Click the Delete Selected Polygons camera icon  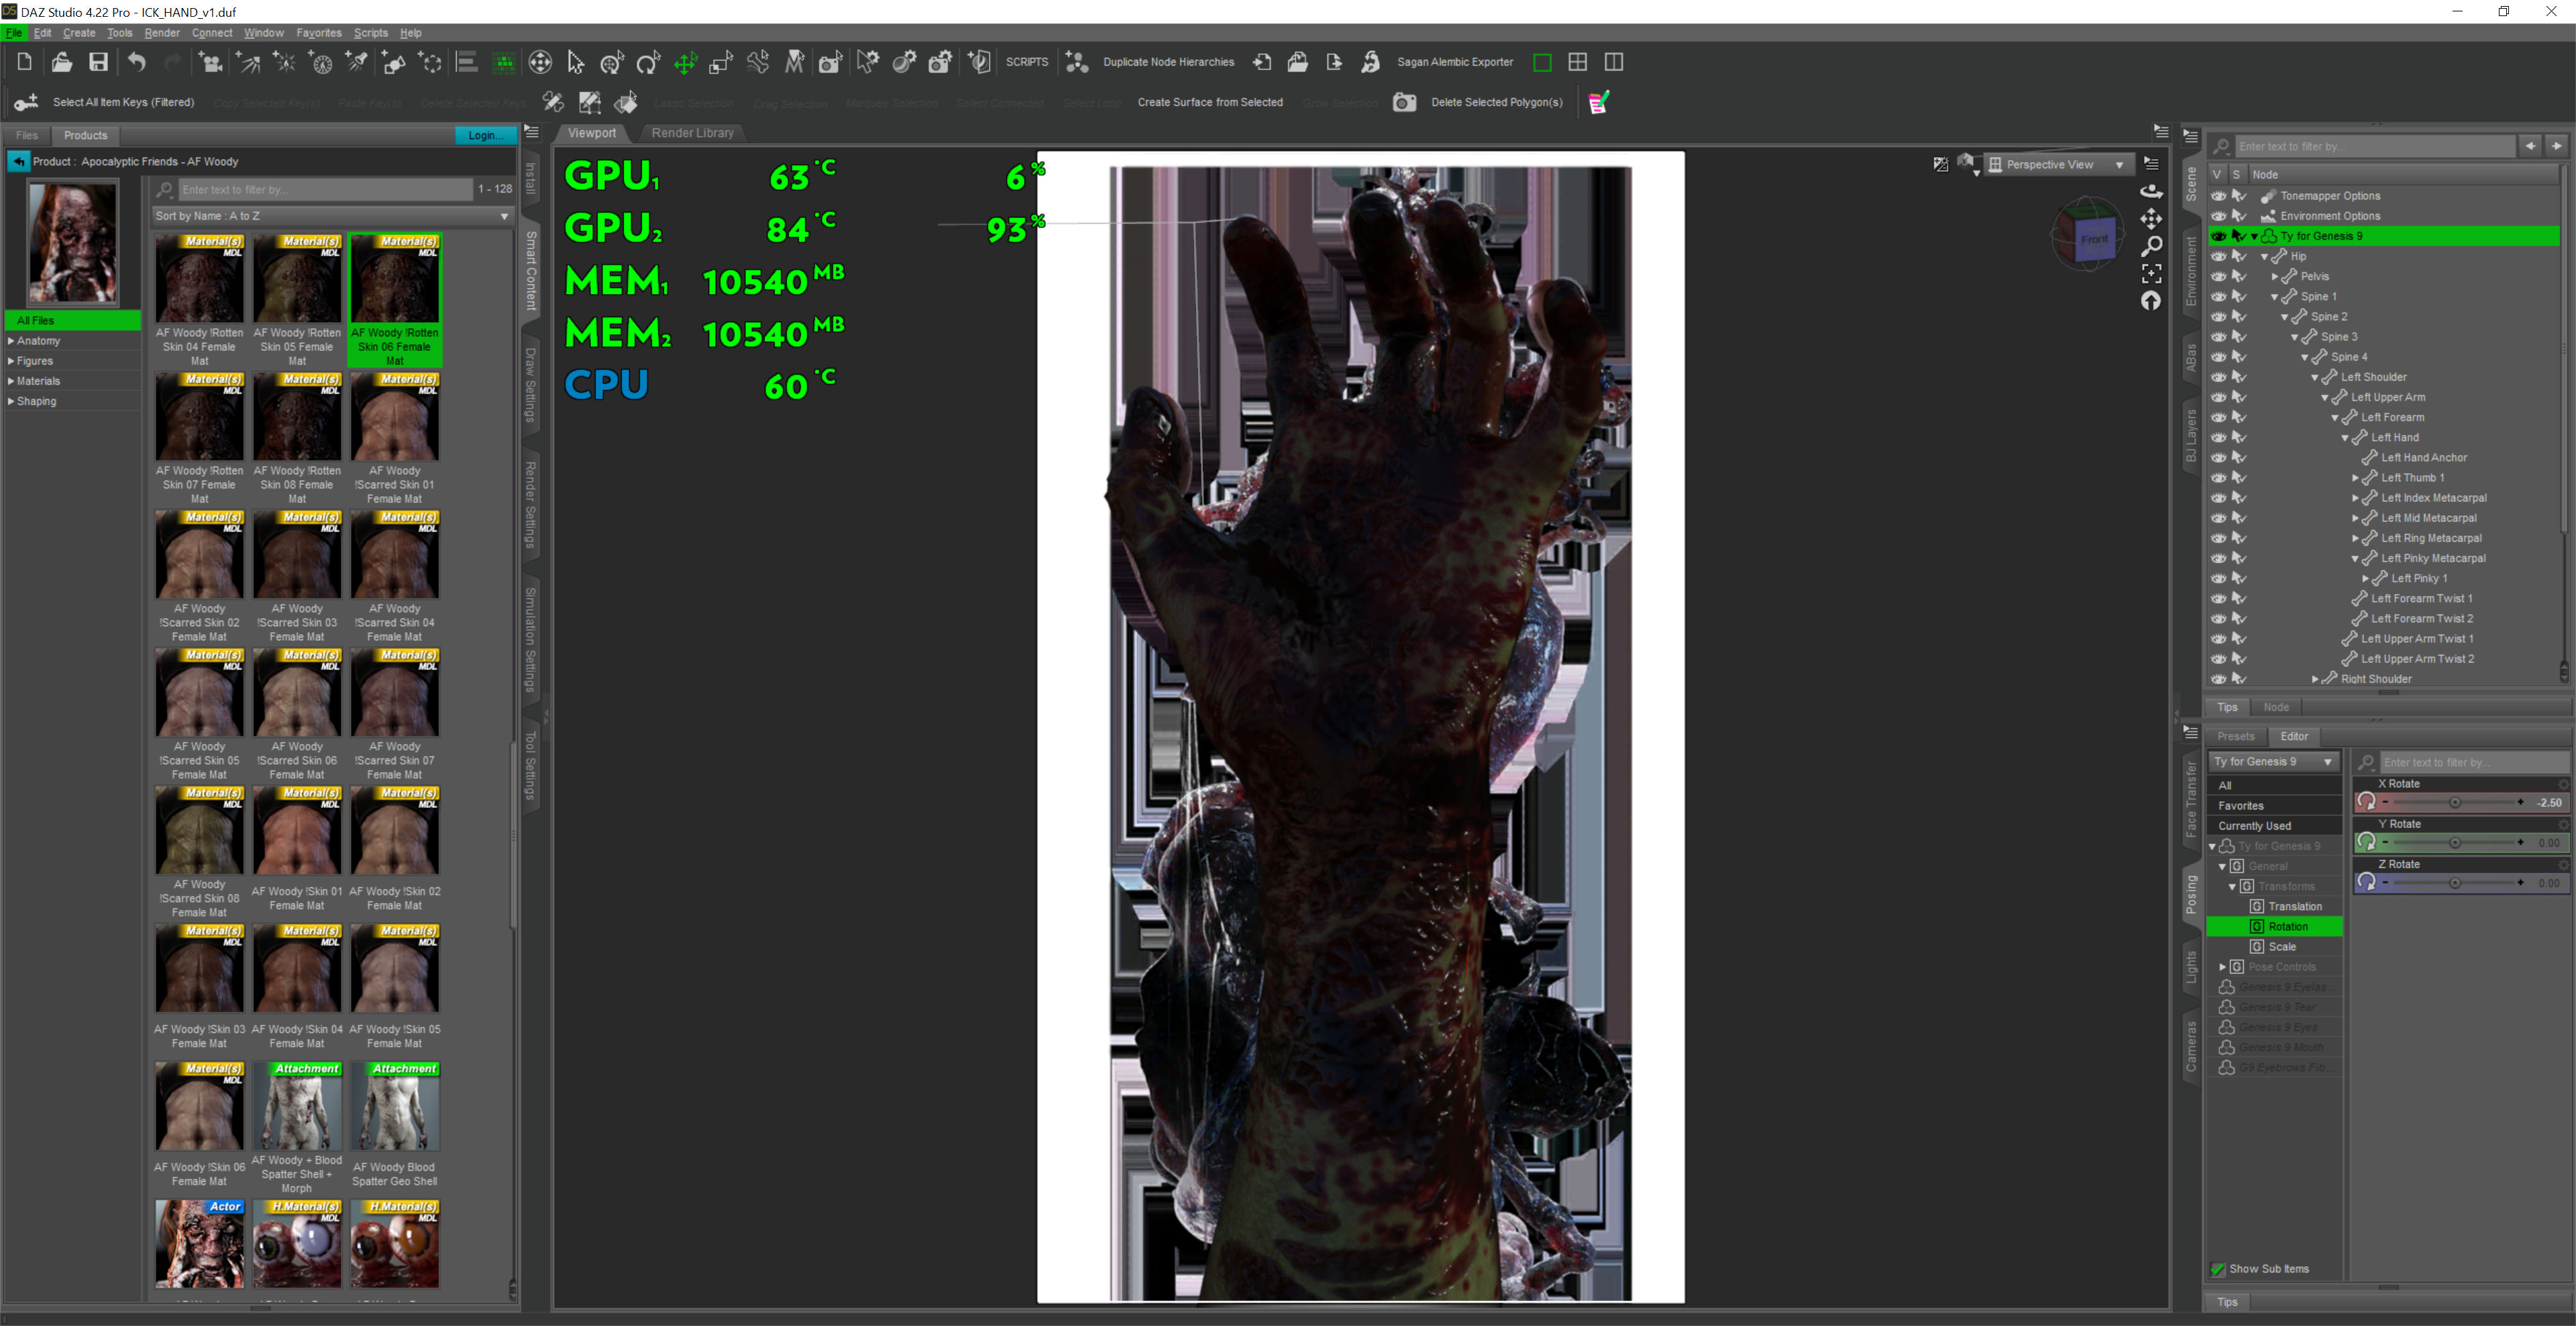click(x=1404, y=102)
